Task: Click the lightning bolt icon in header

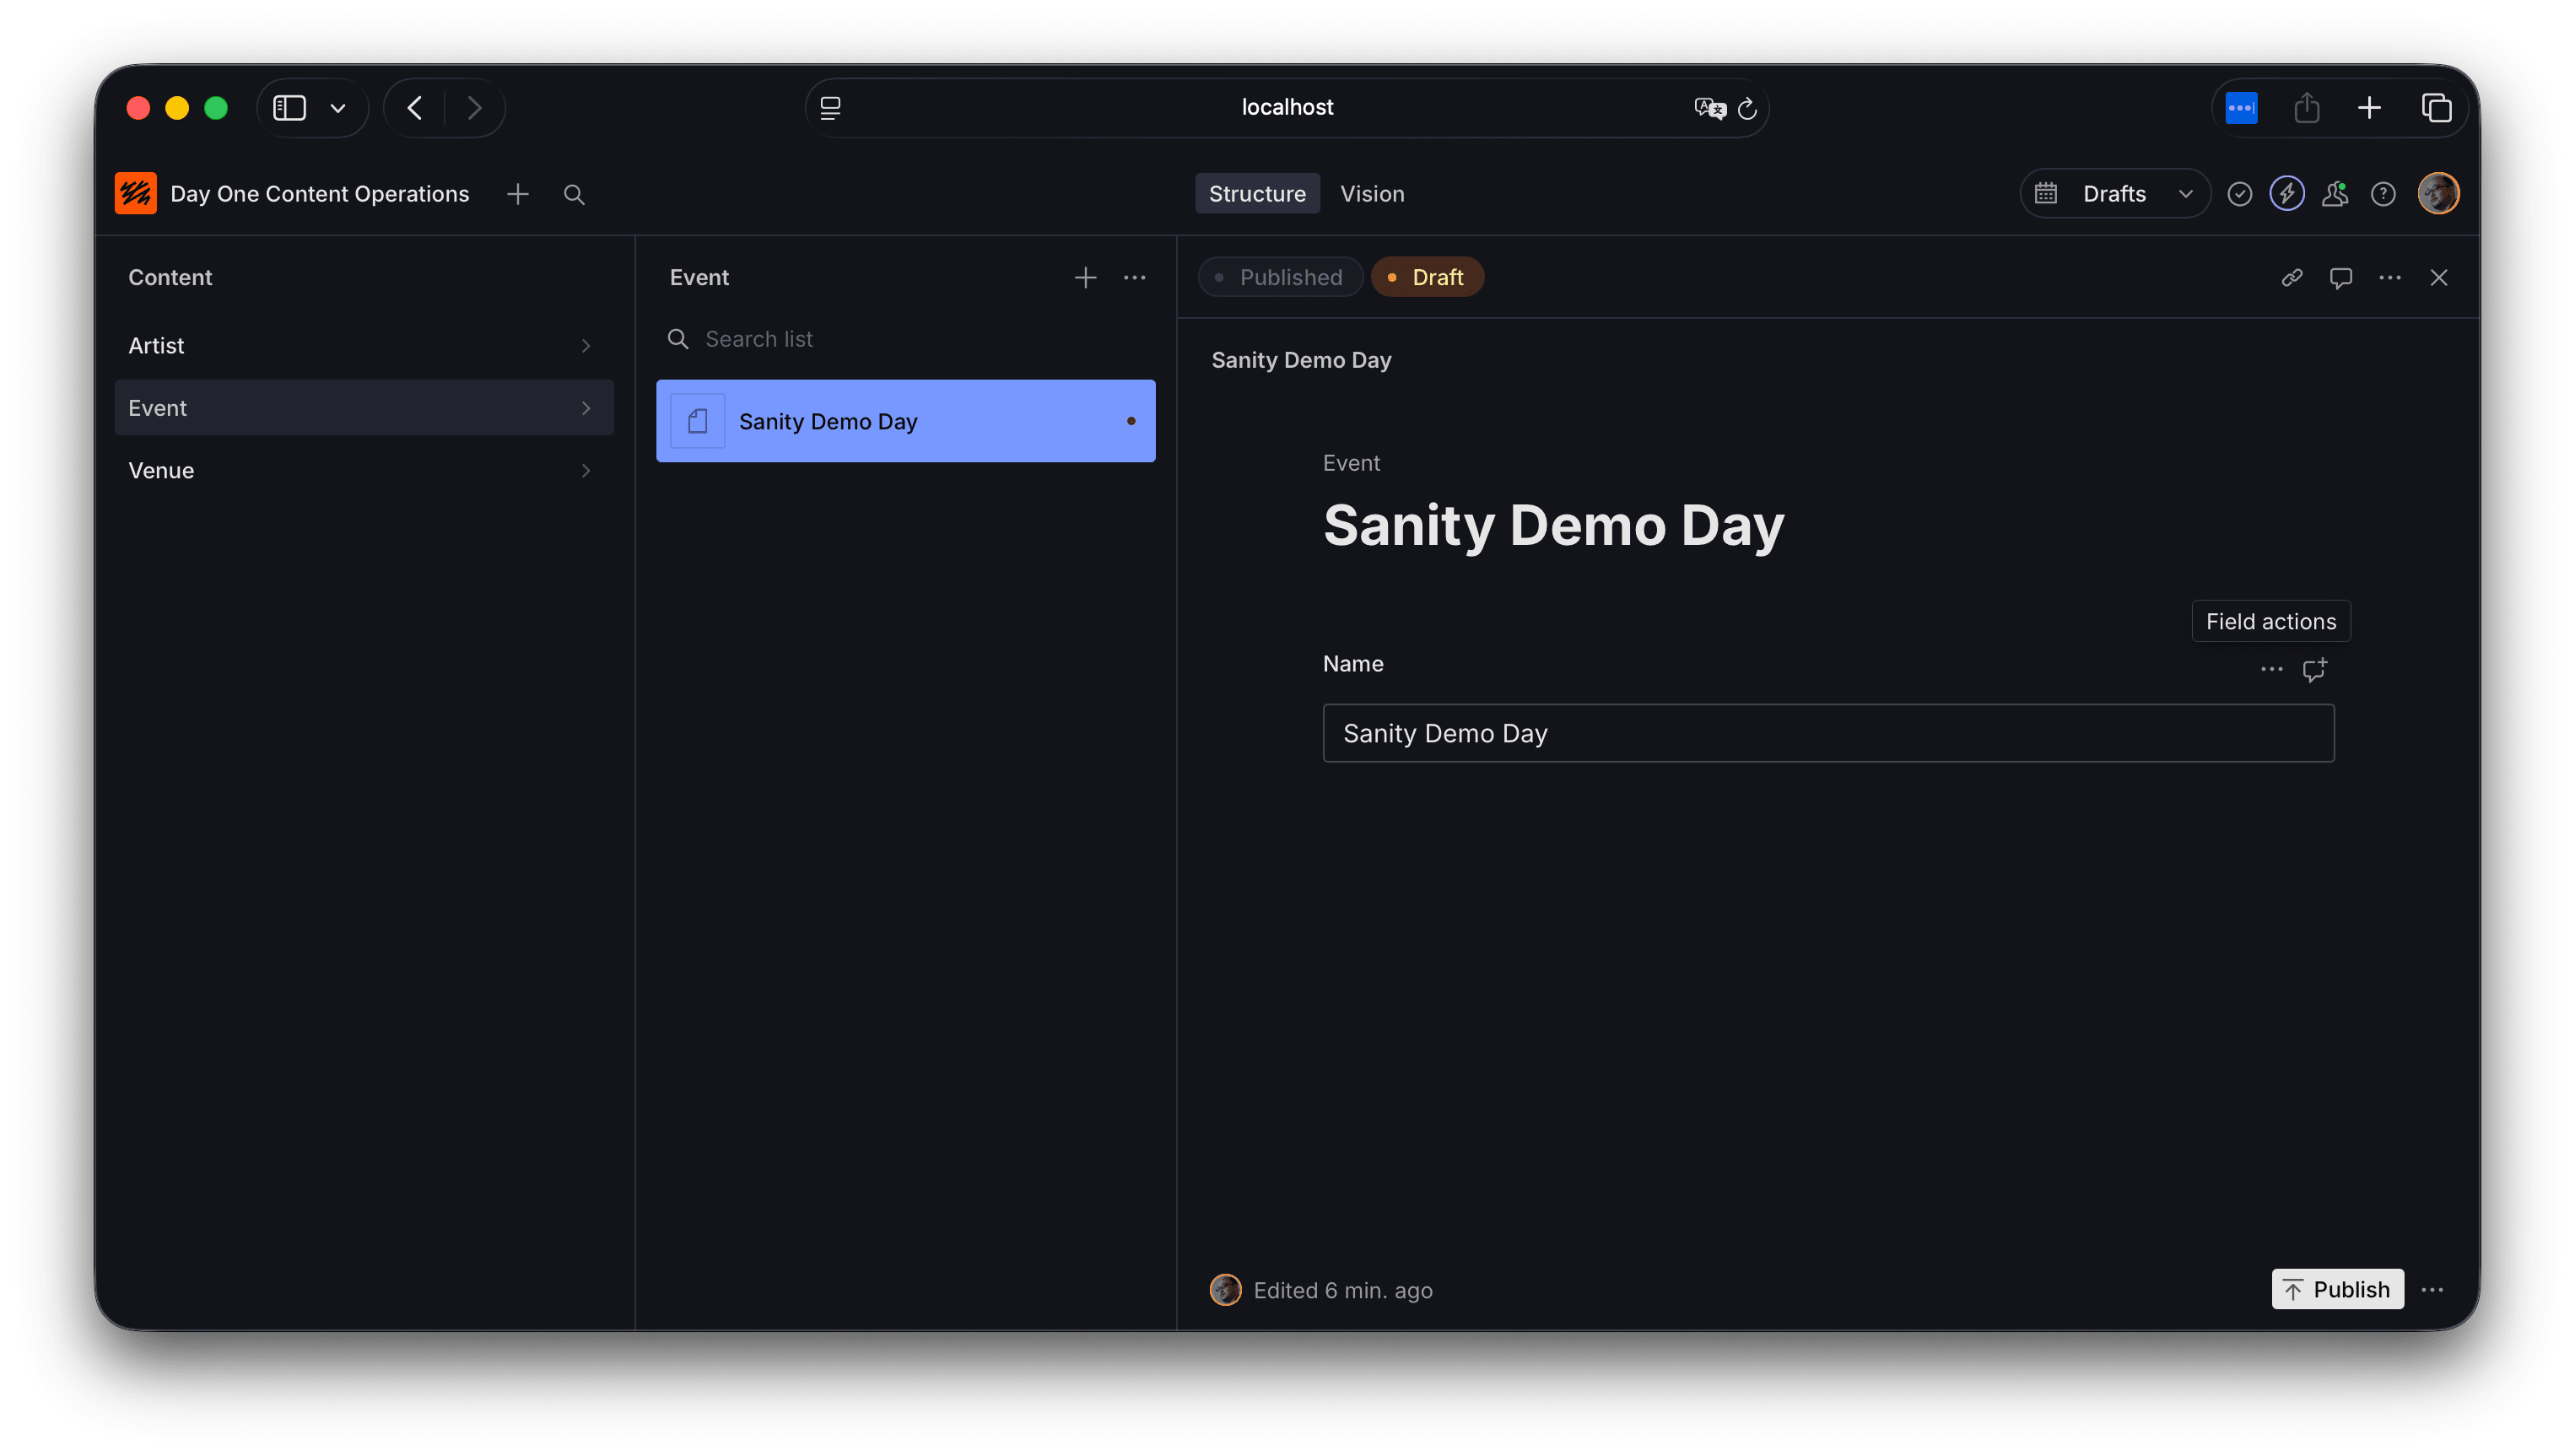Action: coord(2286,194)
